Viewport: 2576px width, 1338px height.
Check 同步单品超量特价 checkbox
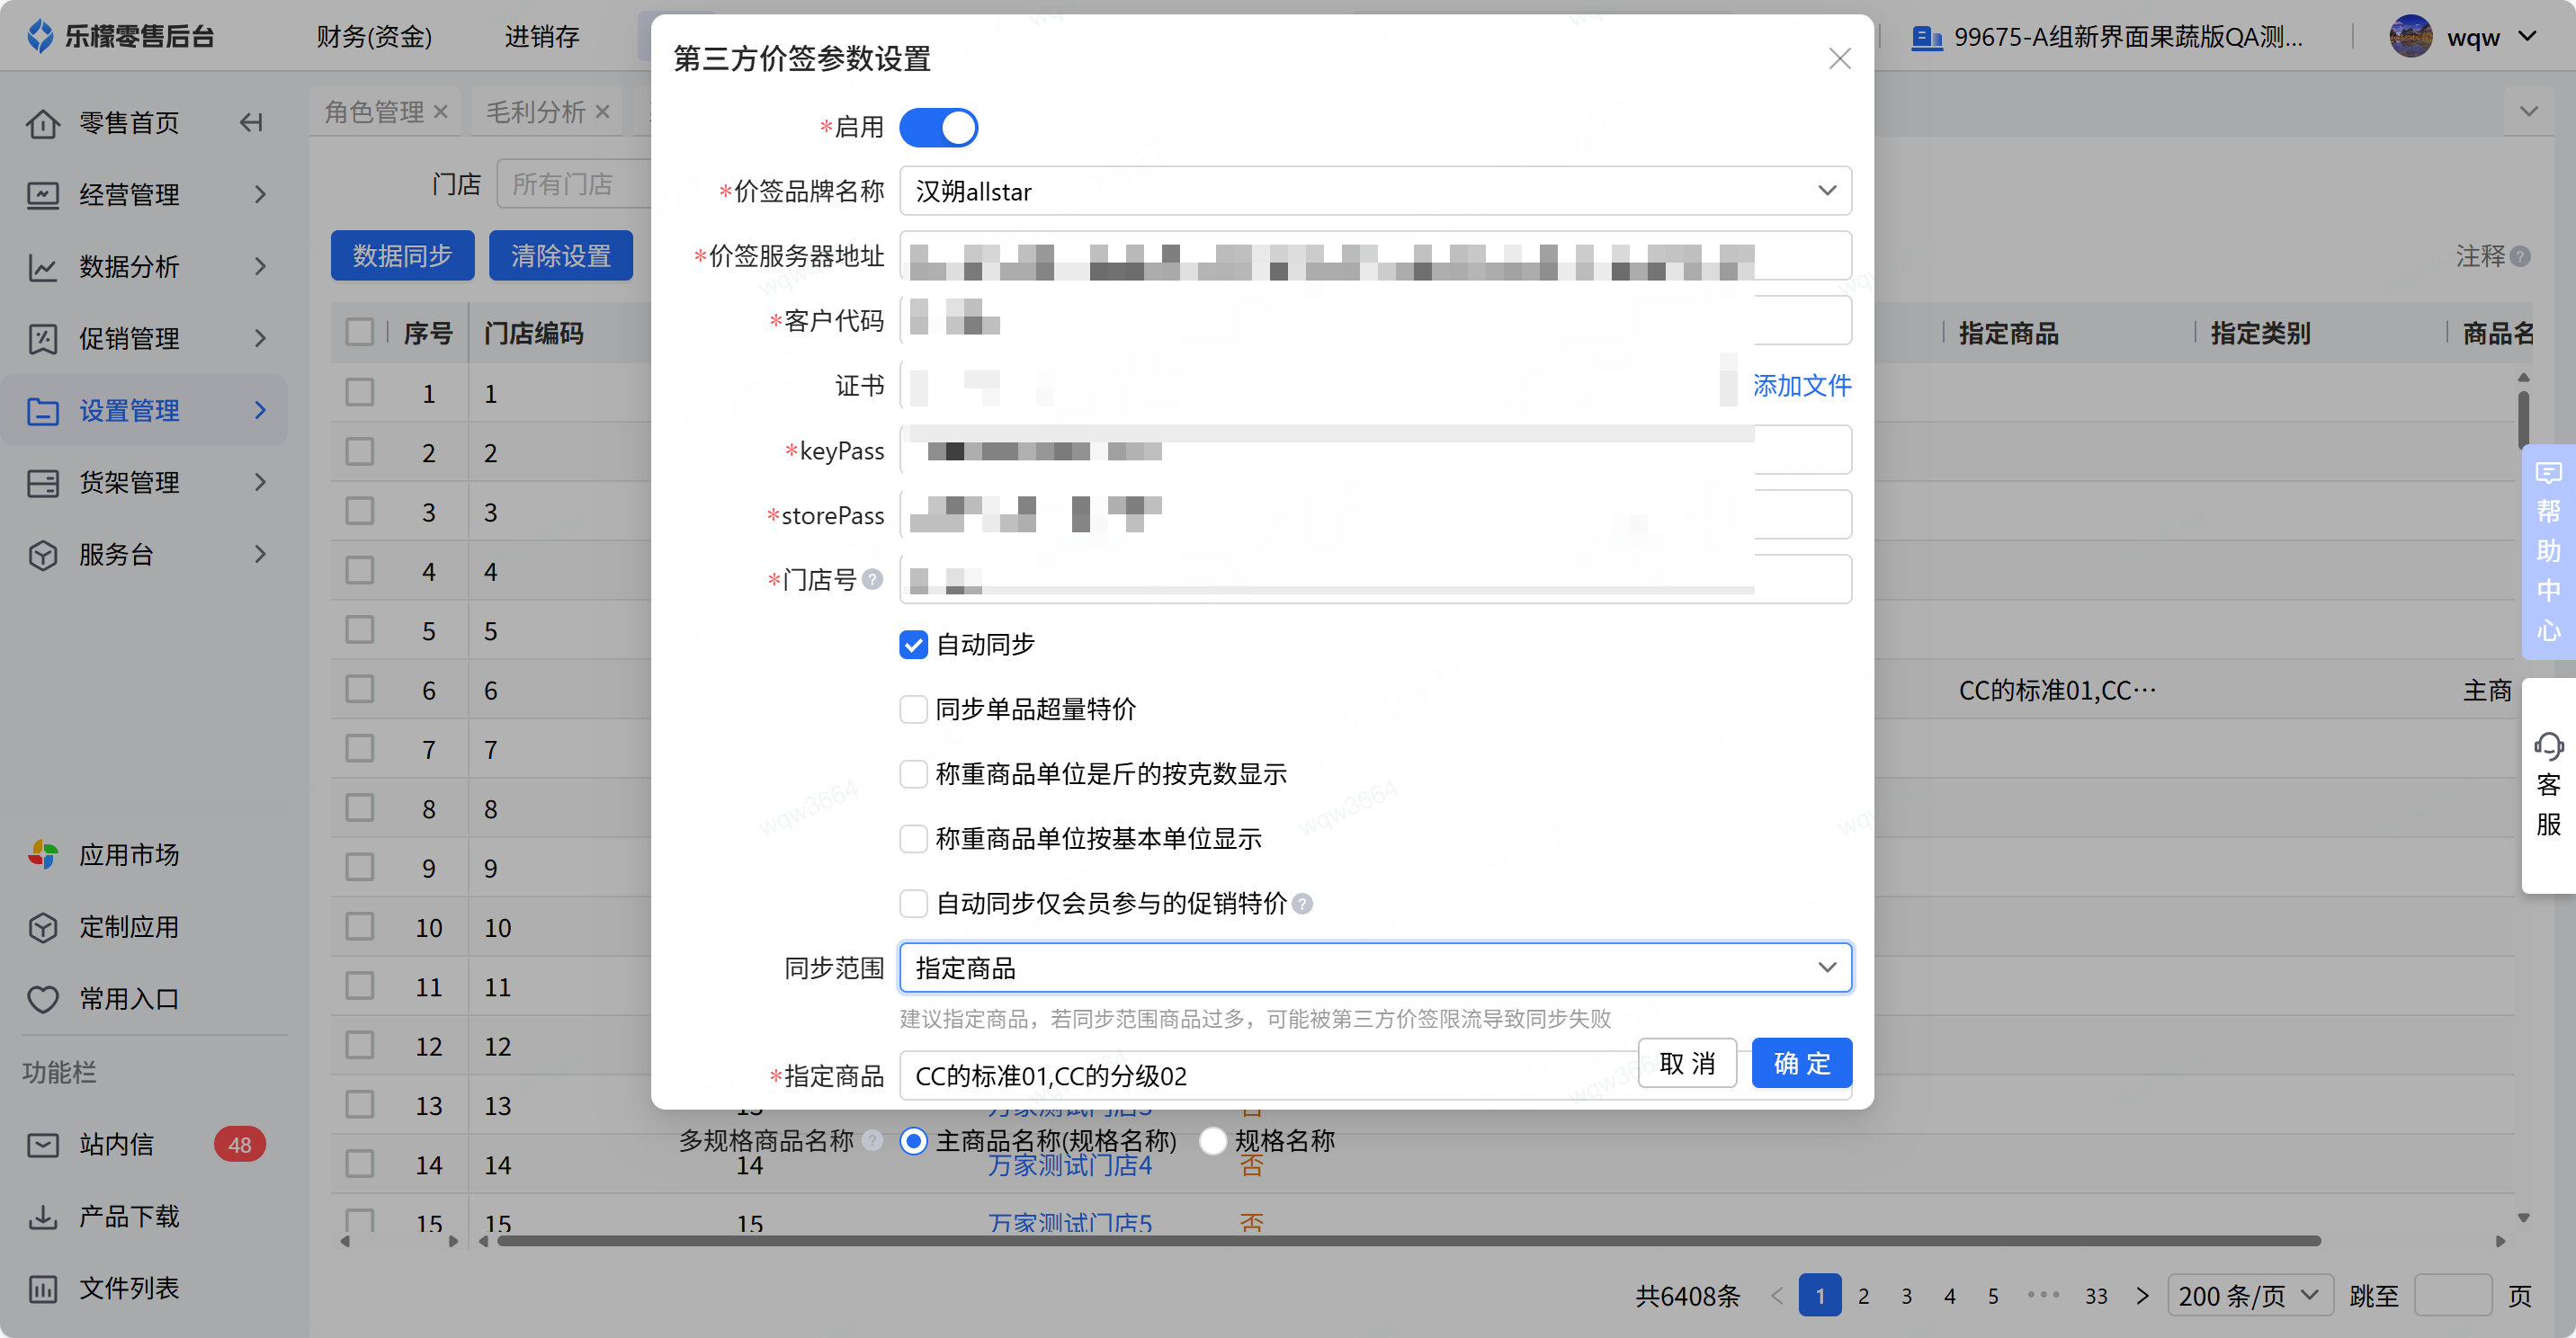pyautogui.click(x=913, y=709)
